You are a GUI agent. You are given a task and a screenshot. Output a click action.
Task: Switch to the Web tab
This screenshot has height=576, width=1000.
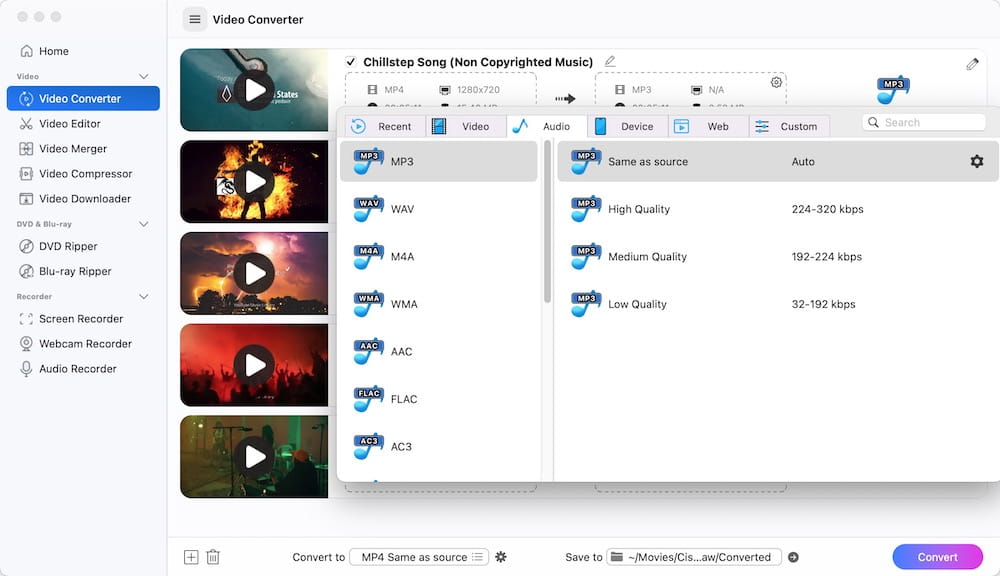[x=708, y=126]
